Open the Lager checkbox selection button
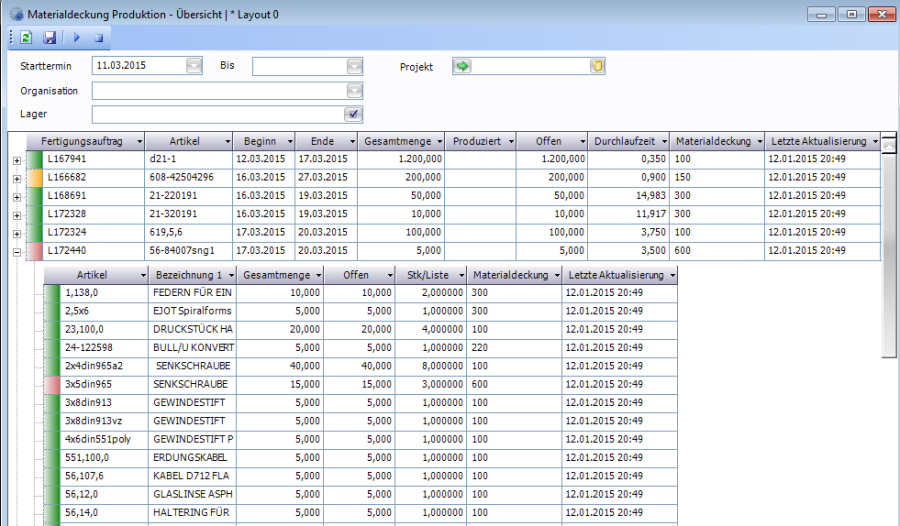This screenshot has width=900, height=526. coord(353,114)
